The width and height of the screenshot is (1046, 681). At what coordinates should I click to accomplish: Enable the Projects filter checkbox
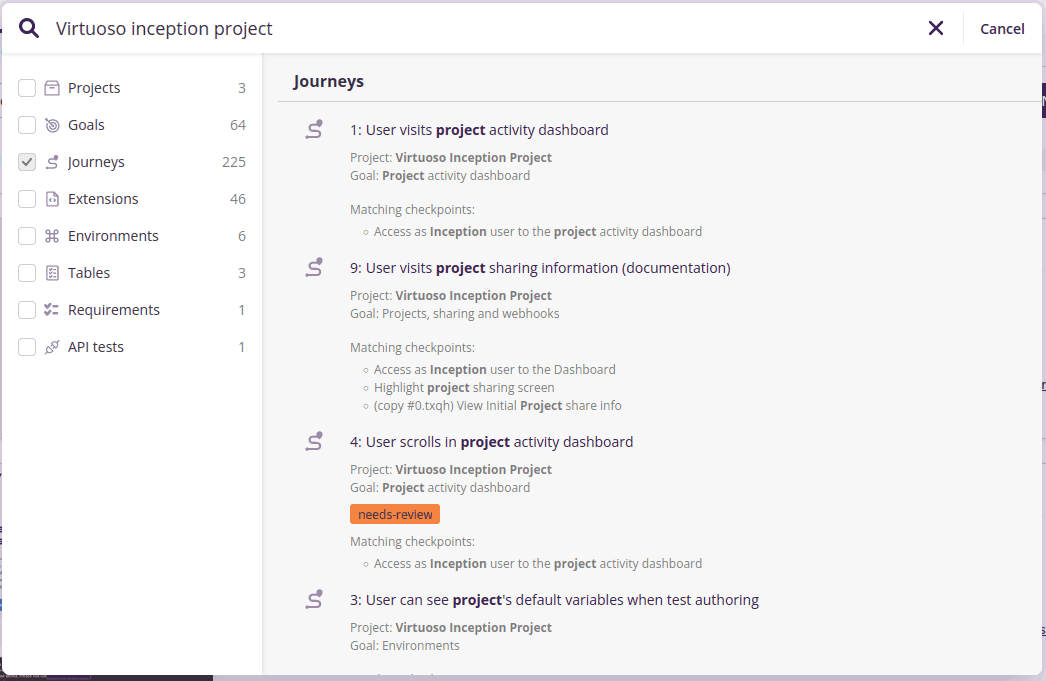point(27,88)
